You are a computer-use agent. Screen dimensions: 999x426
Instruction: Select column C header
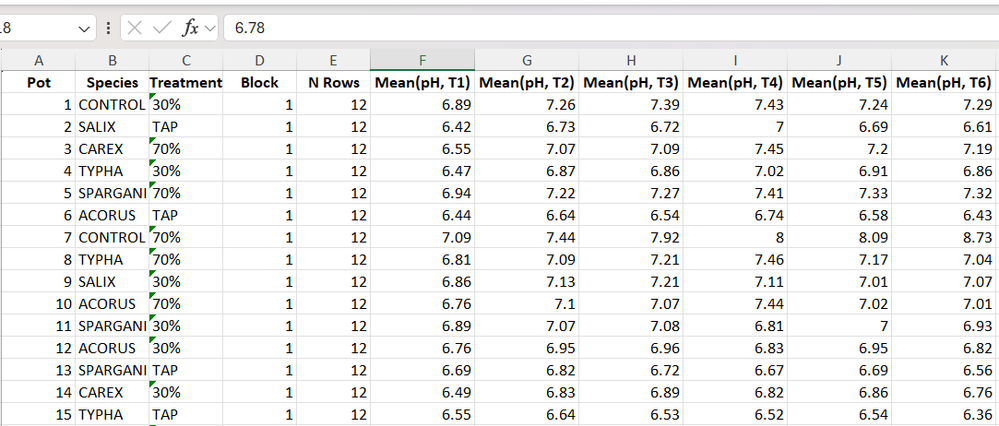pyautogui.click(x=186, y=60)
